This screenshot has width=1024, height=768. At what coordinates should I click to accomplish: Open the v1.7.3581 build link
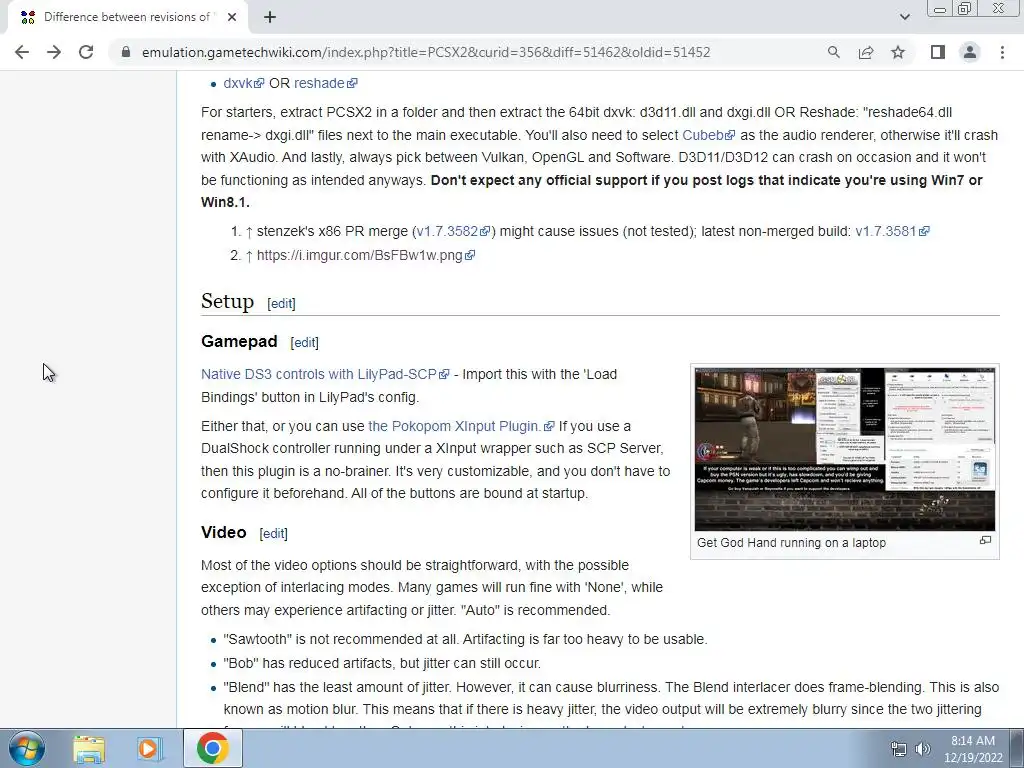(x=892, y=231)
